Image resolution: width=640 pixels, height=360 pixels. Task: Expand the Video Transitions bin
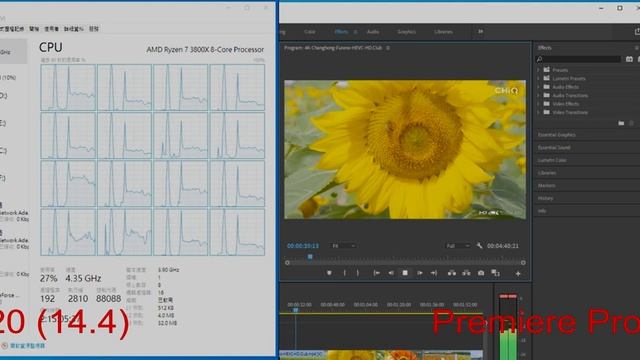click(x=538, y=112)
